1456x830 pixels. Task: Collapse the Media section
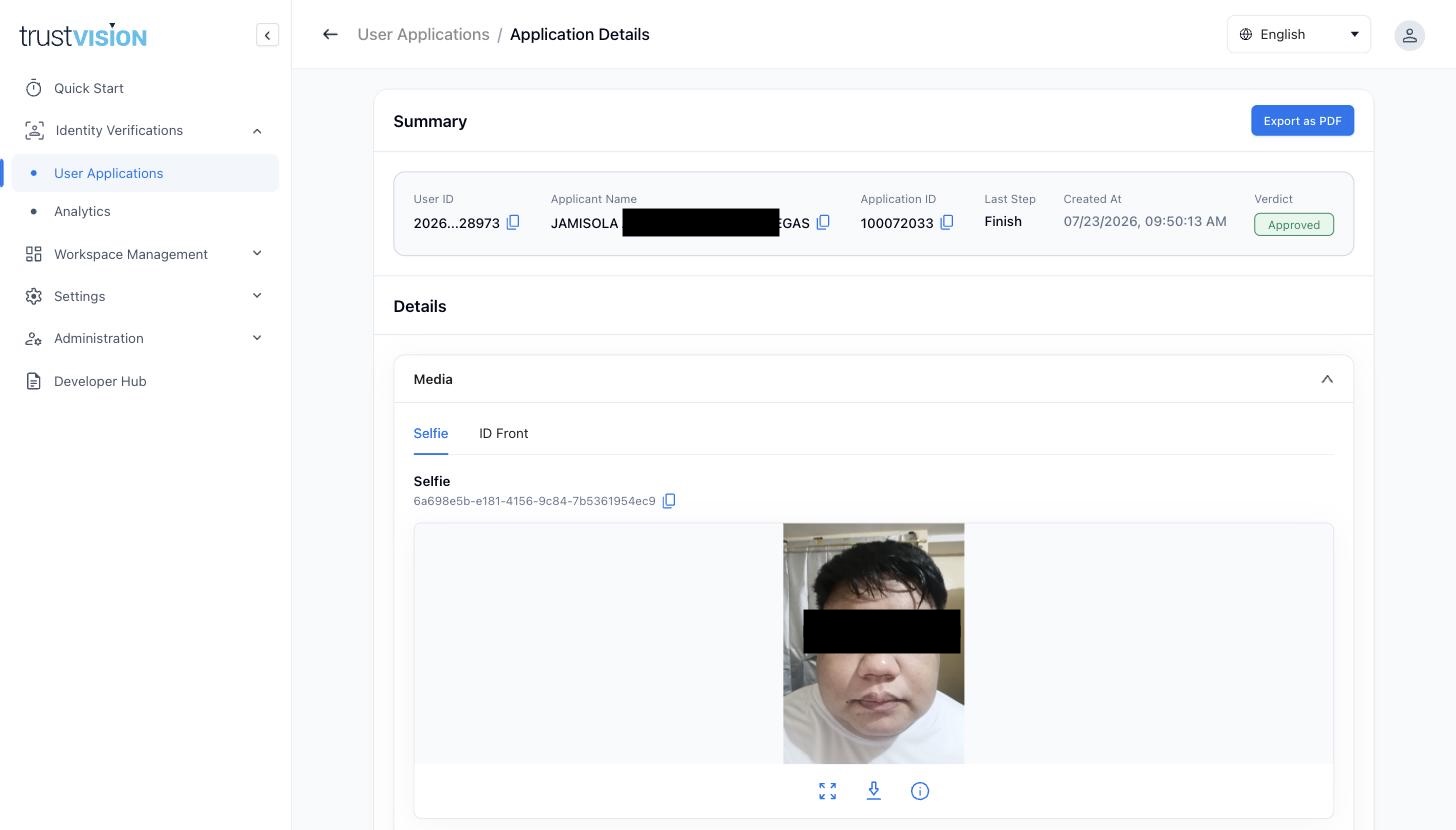[1327, 379]
